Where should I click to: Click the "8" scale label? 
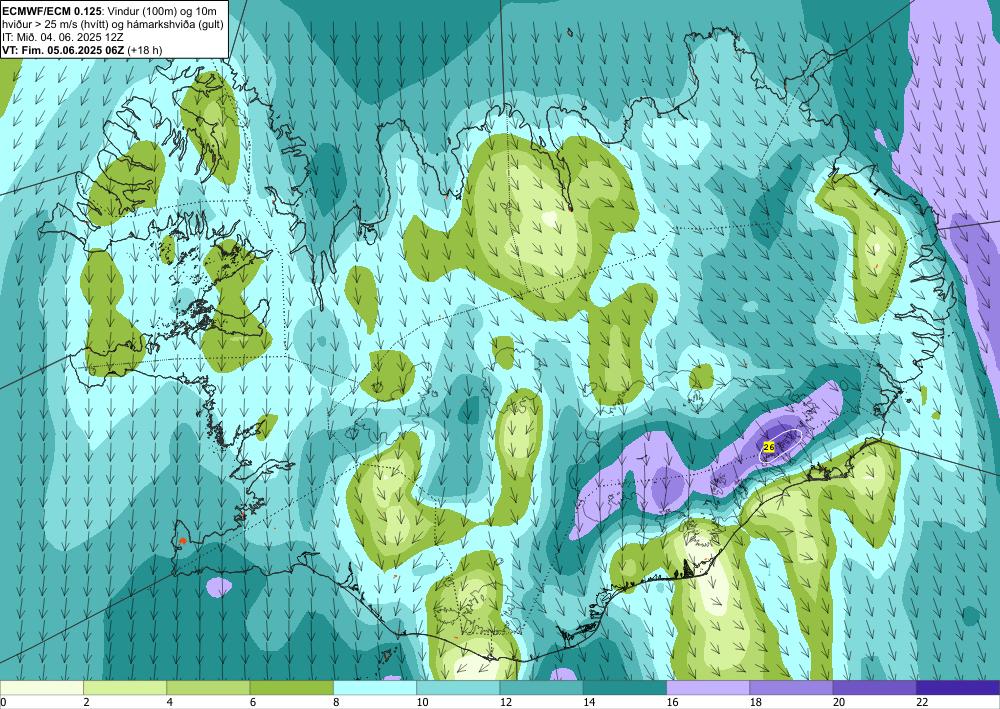click(x=337, y=702)
